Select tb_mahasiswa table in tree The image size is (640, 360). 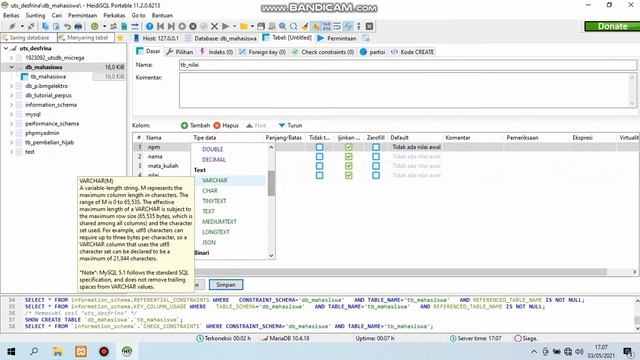tap(48, 76)
